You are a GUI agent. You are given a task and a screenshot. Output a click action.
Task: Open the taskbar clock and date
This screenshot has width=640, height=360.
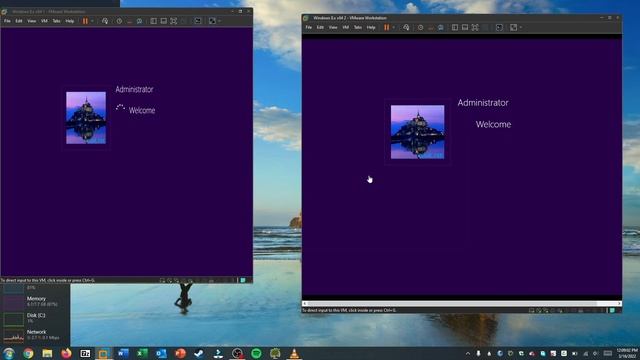point(627,353)
